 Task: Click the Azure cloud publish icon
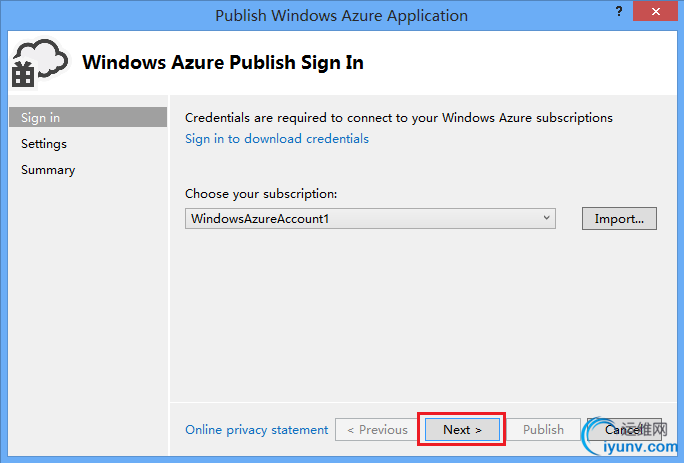click(x=40, y=63)
